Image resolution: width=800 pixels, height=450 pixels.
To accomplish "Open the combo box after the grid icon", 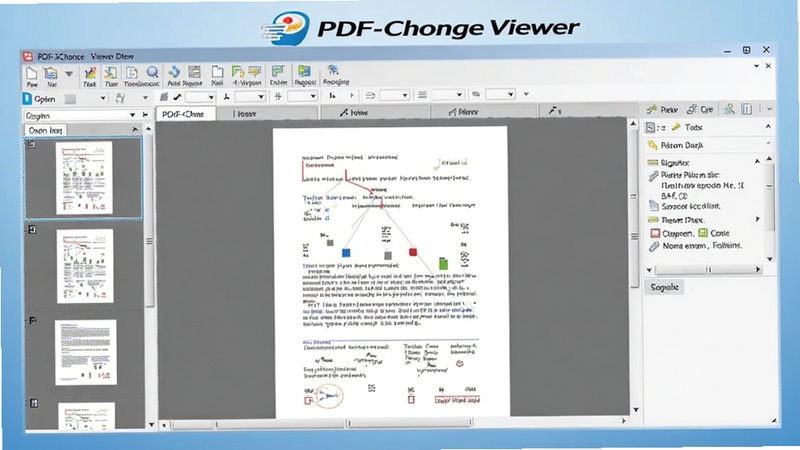I will 302,96.
